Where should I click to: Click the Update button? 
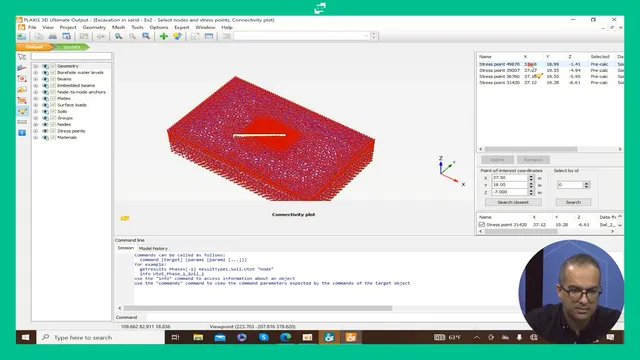[71, 47]
